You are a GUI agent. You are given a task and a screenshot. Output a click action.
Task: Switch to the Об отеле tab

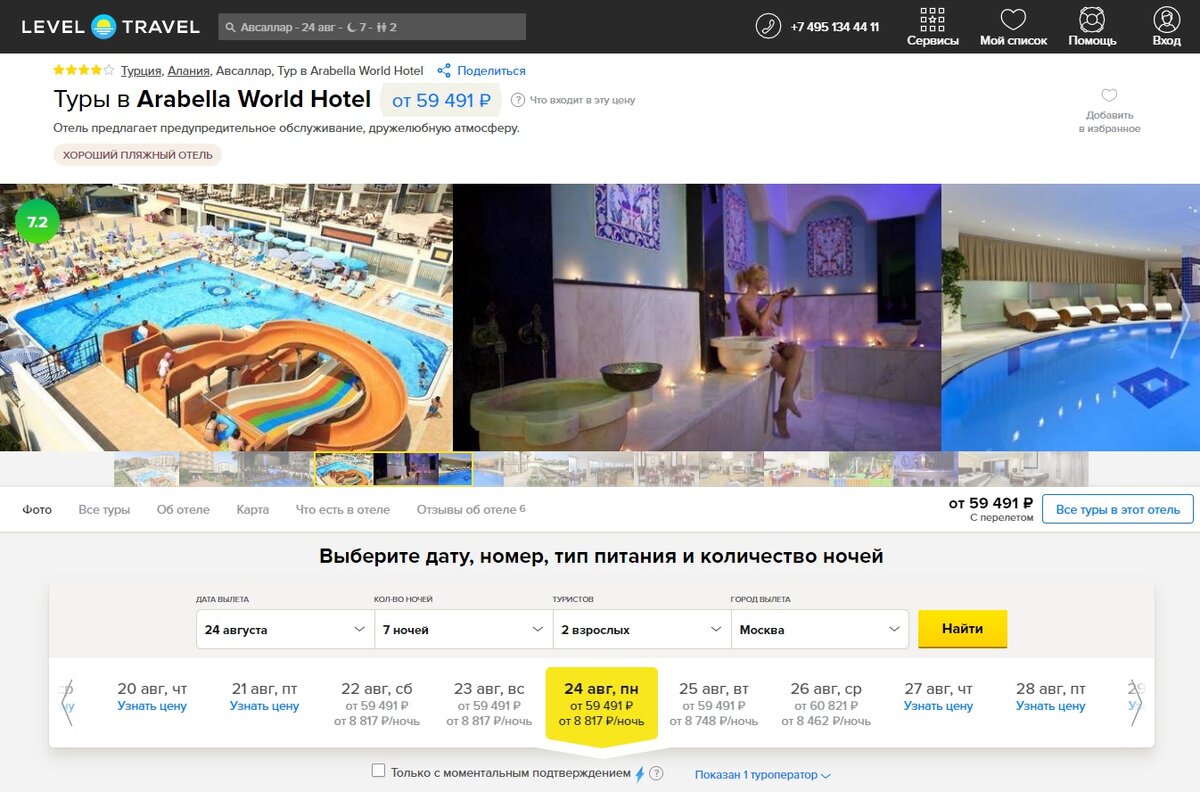183,509
